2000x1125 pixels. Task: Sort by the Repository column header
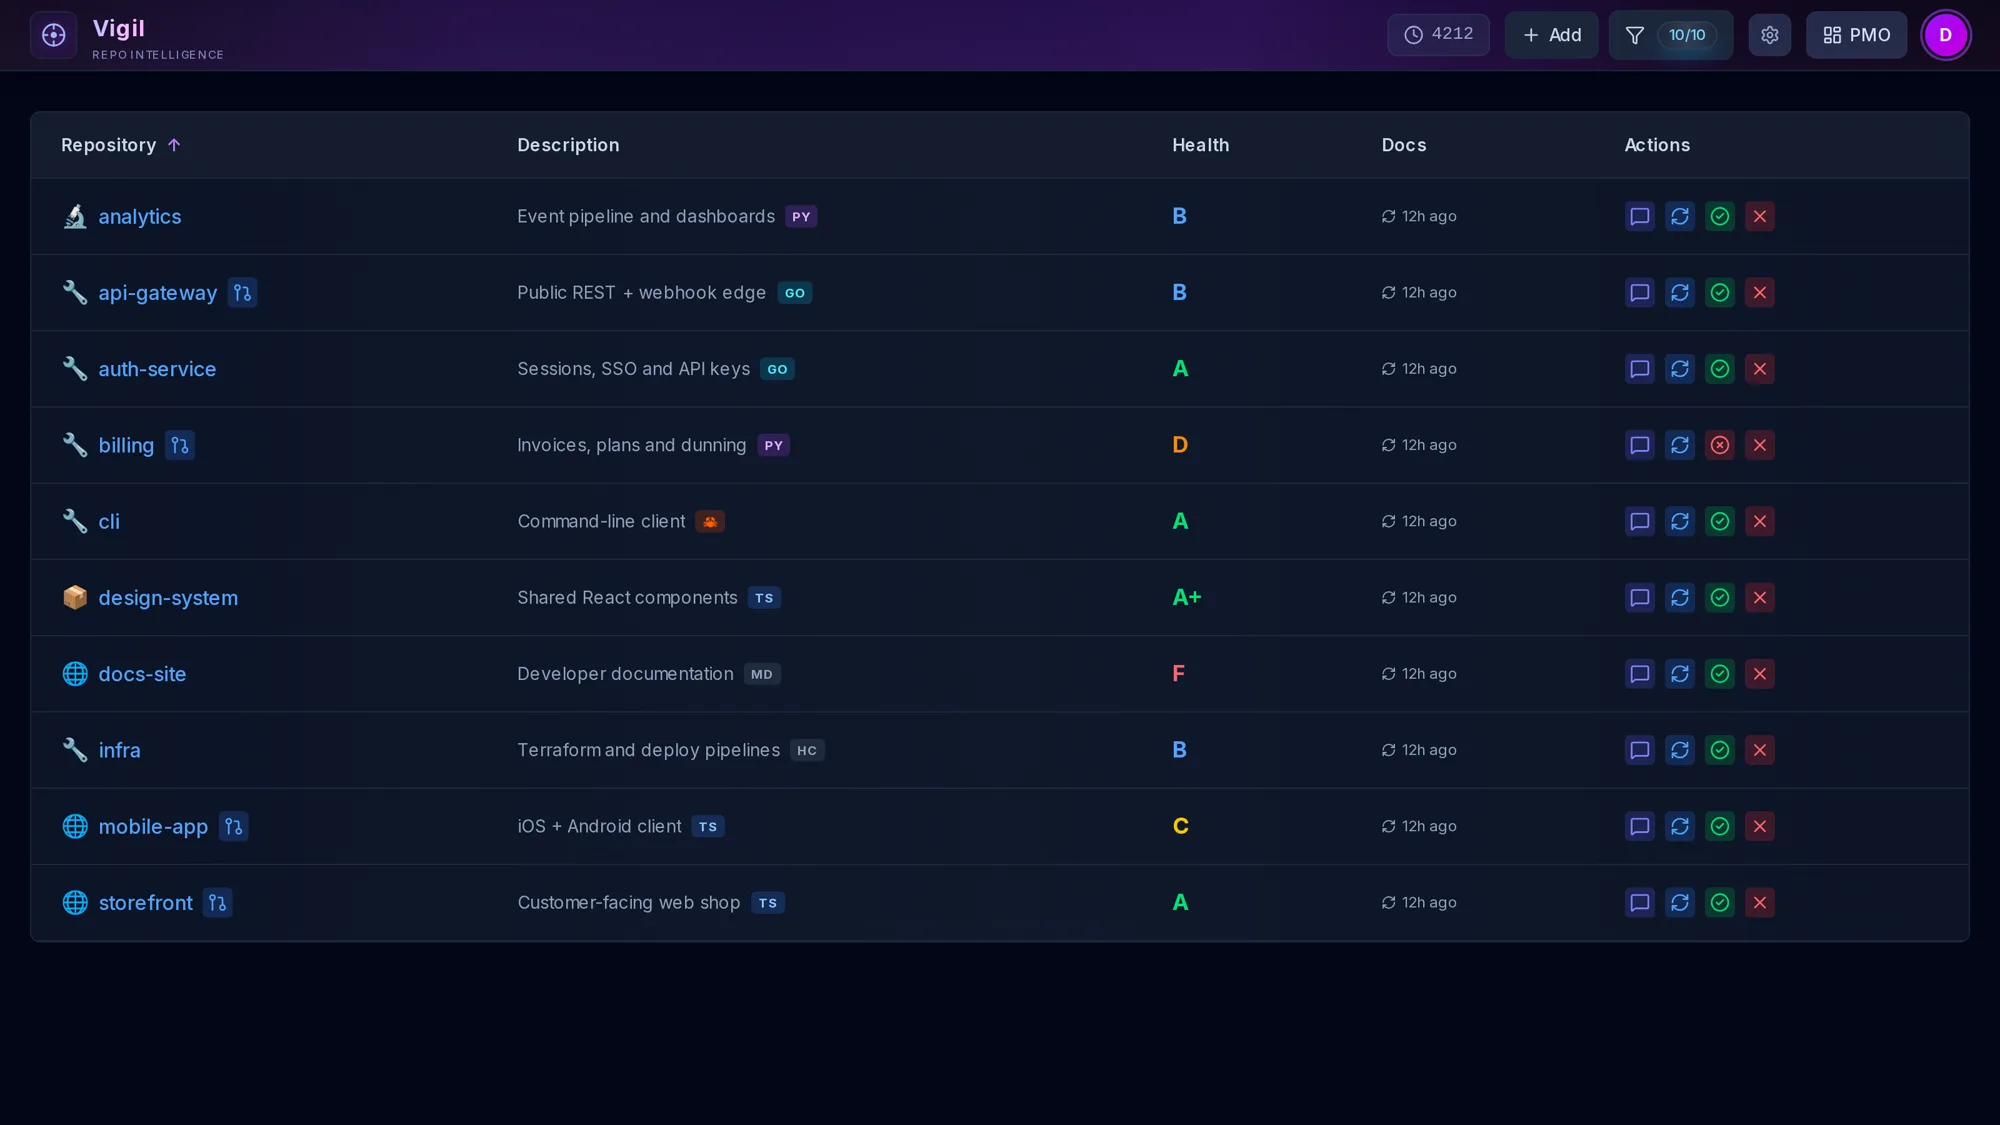pyautogui.click(x=120, y=145)
